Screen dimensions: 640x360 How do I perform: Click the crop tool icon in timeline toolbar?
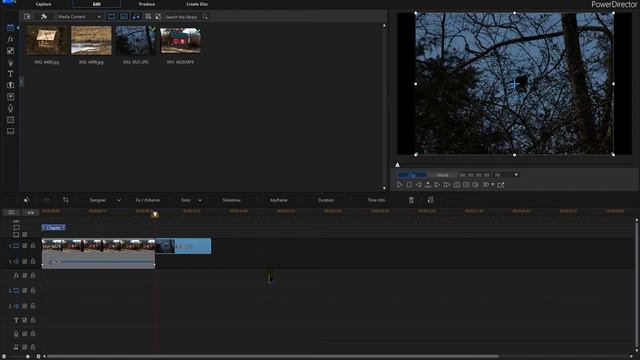coord(65,200)
